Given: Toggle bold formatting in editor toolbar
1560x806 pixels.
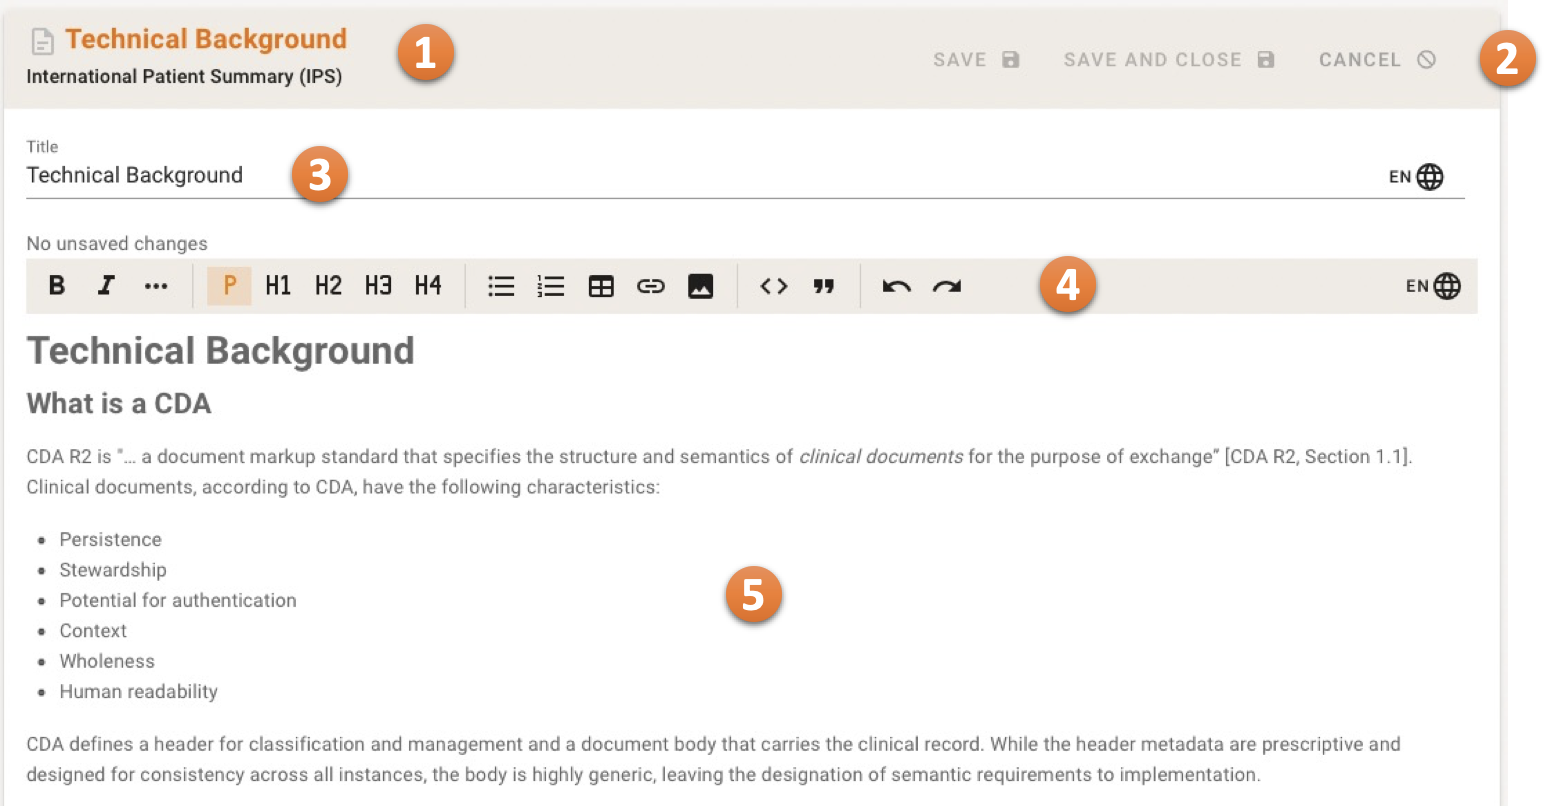Looking at the screenshot, I should tap(57, 286).
